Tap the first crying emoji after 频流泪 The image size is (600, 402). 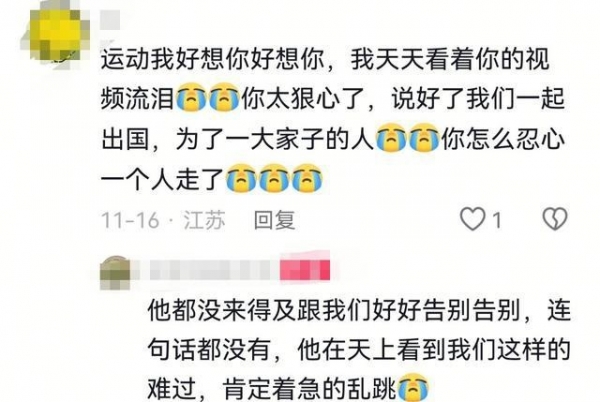coord(191,97)
